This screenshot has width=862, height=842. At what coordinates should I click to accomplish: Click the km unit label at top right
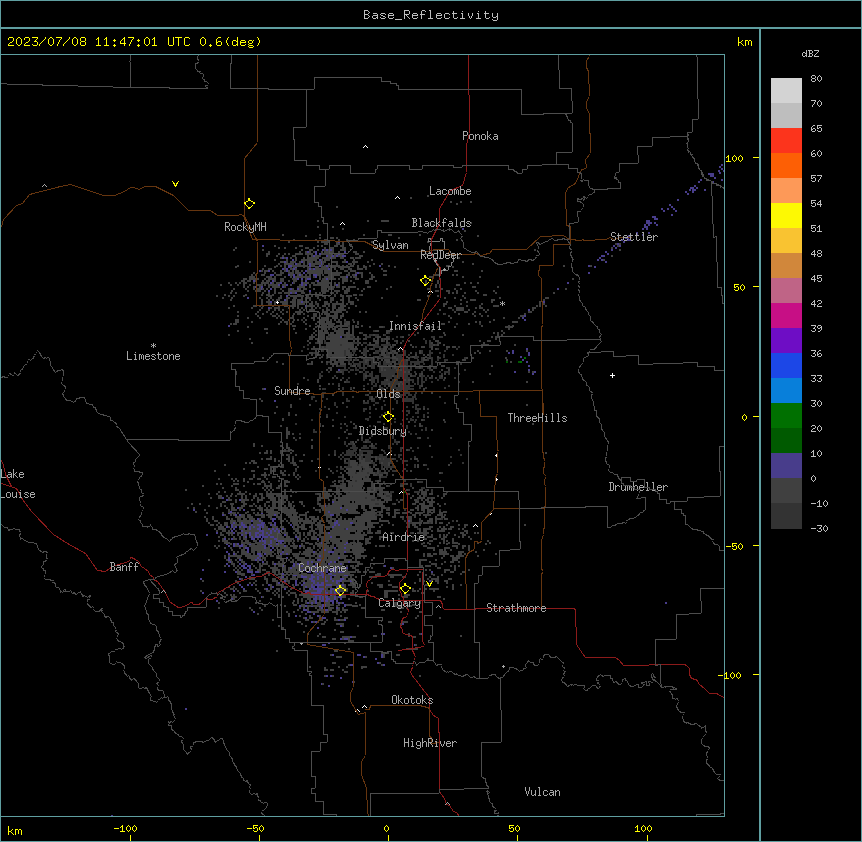(x=745, y=42)
